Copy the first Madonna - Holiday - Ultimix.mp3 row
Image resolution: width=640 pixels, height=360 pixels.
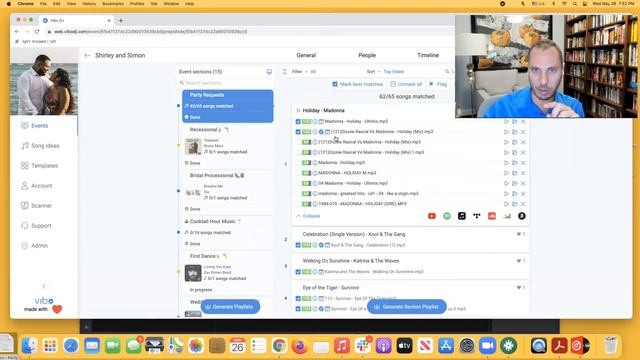pyautogui.click(x=515, y=122)
